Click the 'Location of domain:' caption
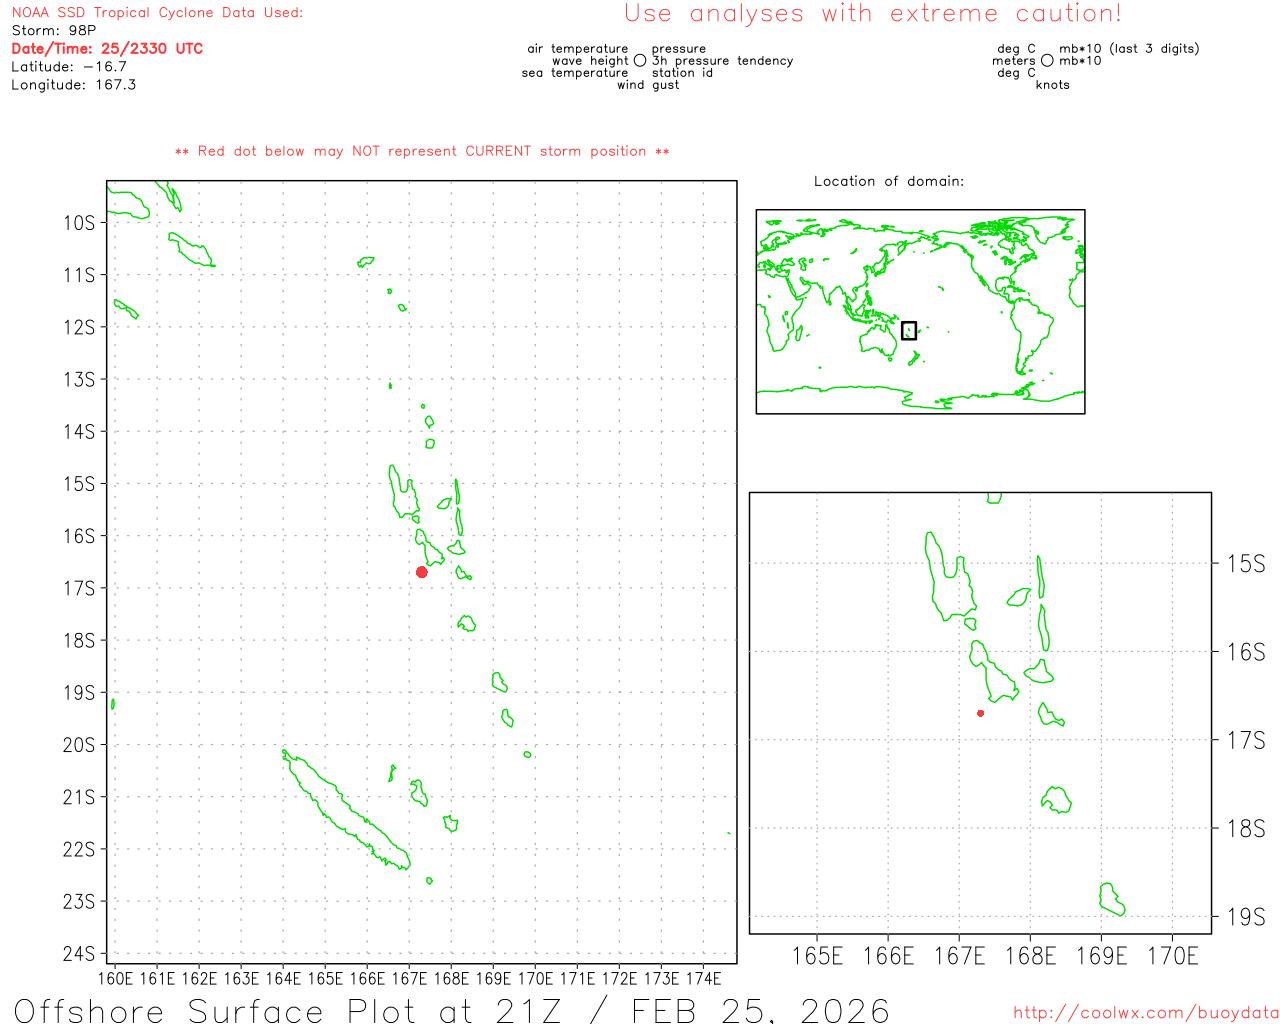1280x1024 pixels. click(888, 181)
